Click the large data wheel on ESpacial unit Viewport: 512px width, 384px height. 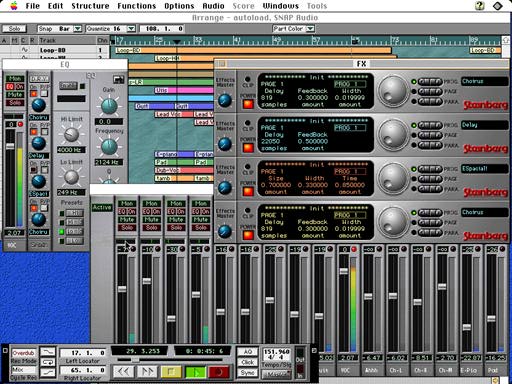pyautogui.click(x=393, y=178)
